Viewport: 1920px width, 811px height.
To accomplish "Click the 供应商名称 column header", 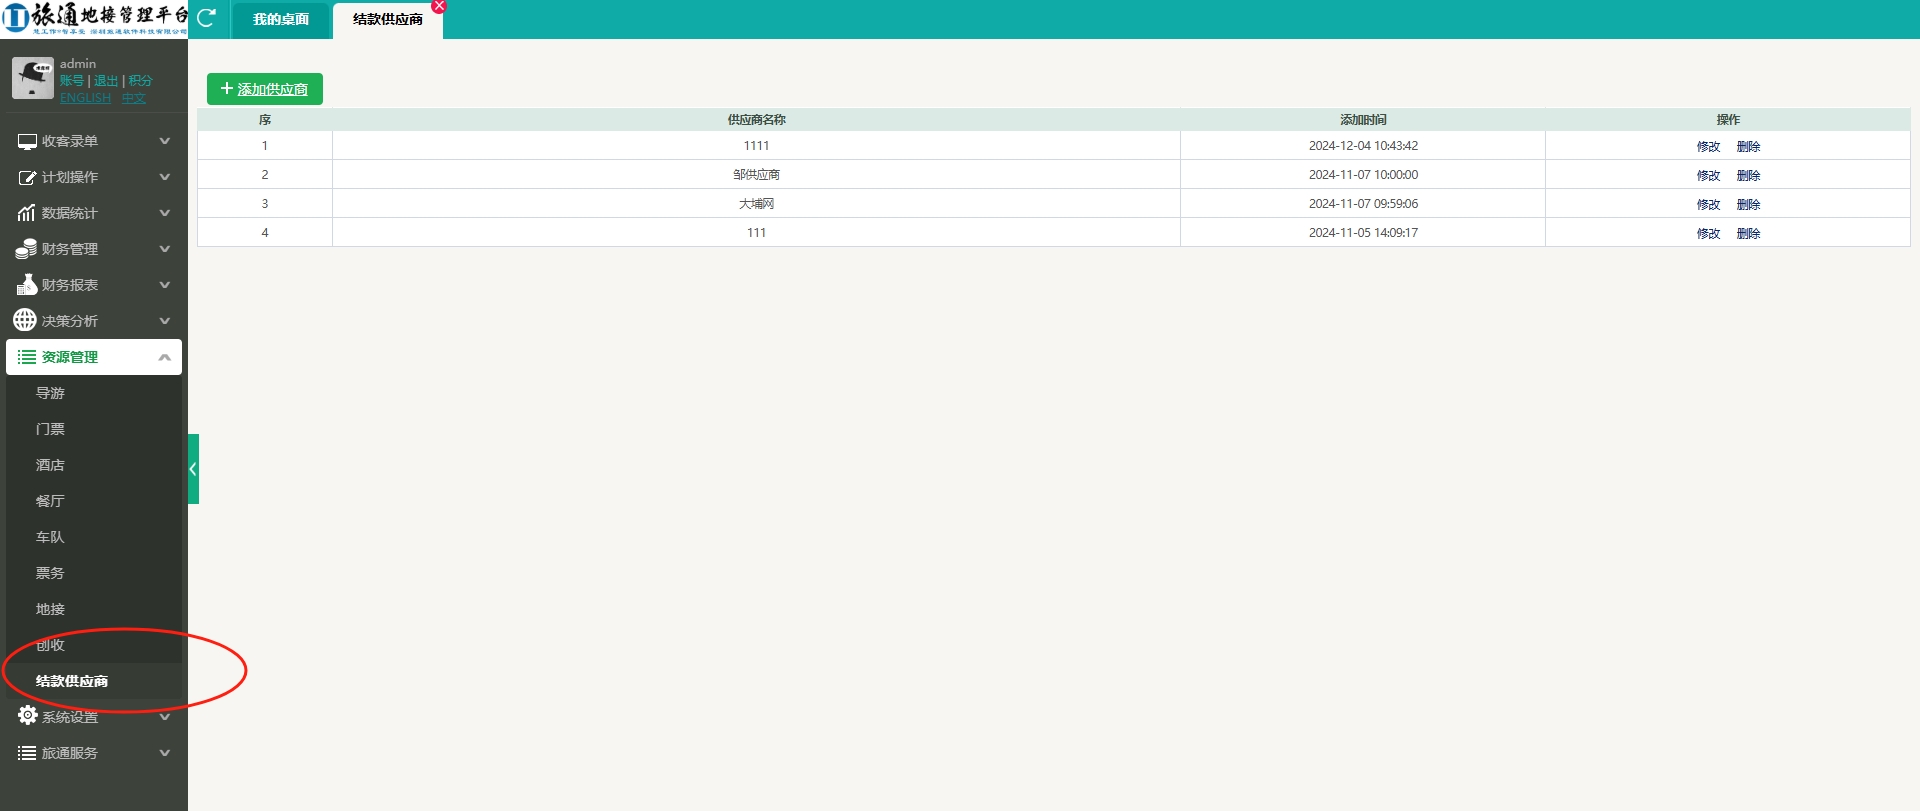I will [756, 120].
